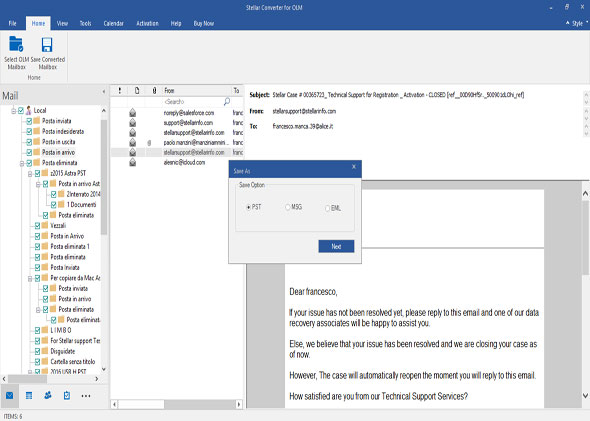Collapse the Posta in arrivo Astra subfolder node
Screen dimensions: 590x421
pos(38,184)
